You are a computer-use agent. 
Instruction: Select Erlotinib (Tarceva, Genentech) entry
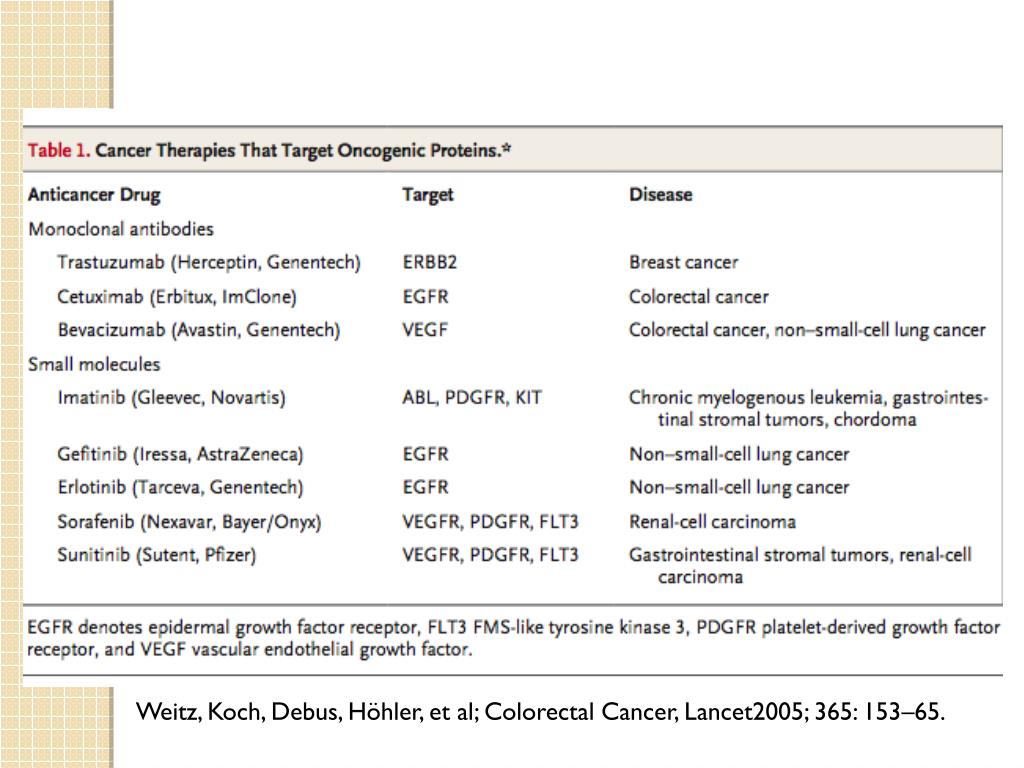coord(180,488)
